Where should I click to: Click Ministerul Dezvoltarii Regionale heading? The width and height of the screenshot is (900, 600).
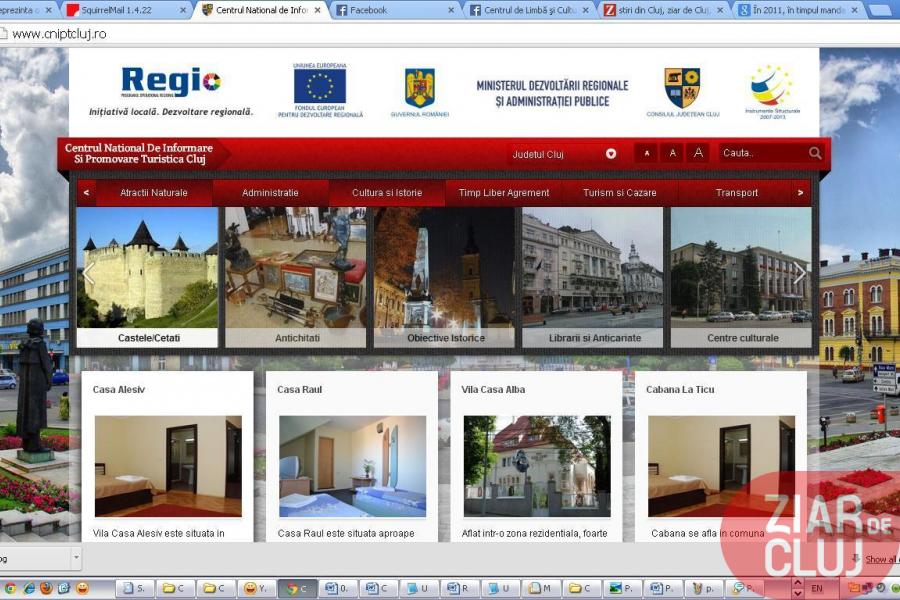[x=552, y=94]
